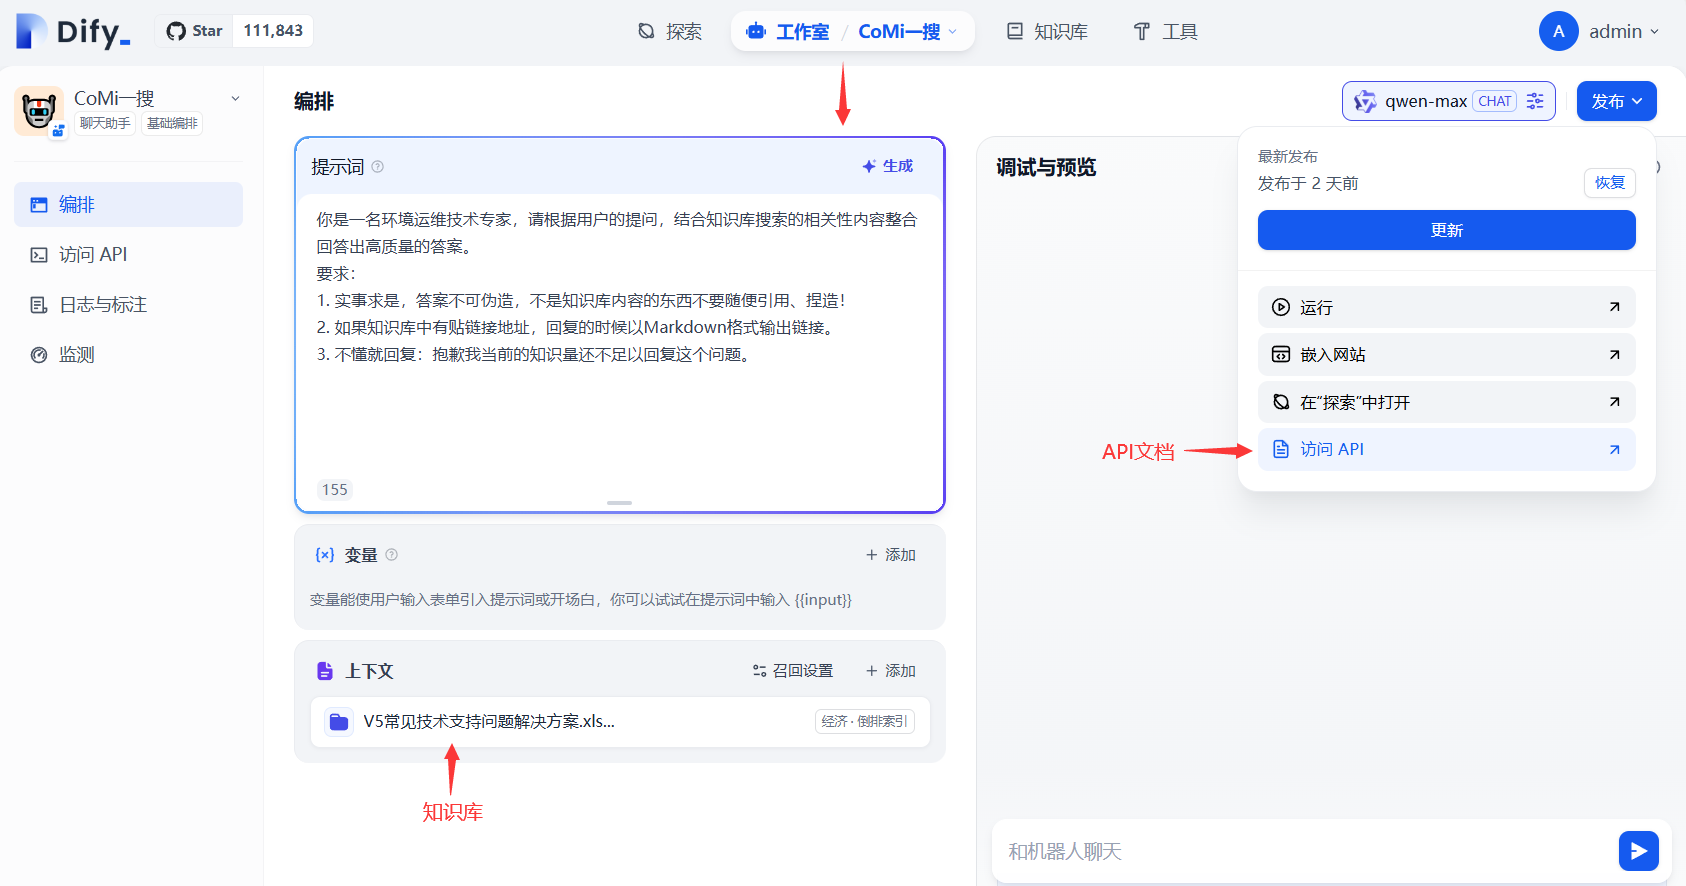Viewport: 1686px width, 886px height.
Task: Open the 发布 publish dropdown
Action: (1616, 101)
